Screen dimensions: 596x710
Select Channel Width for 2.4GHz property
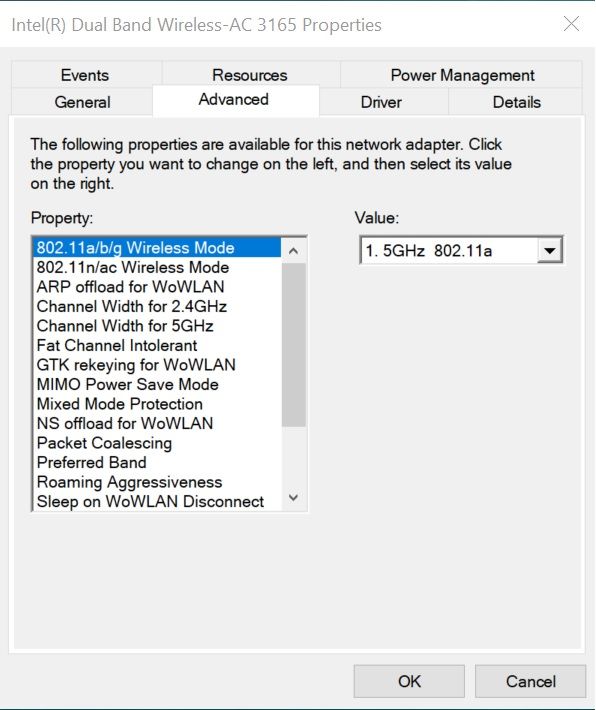click(157, 307)
